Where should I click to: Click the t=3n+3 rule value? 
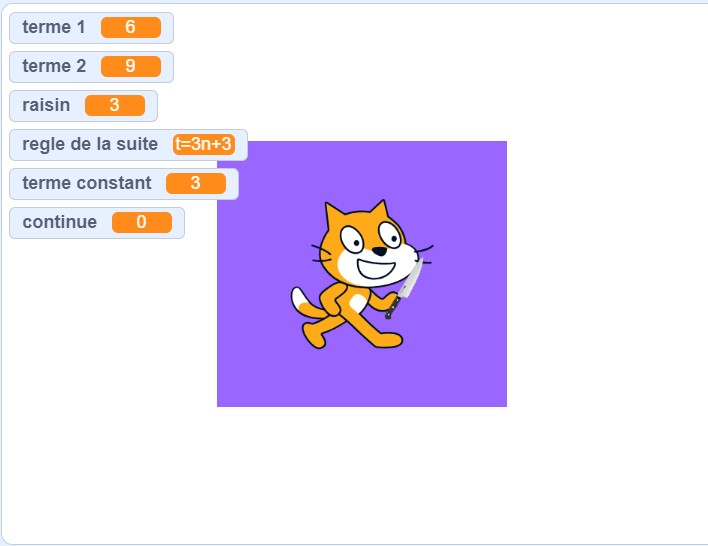[x=204, y=144]
